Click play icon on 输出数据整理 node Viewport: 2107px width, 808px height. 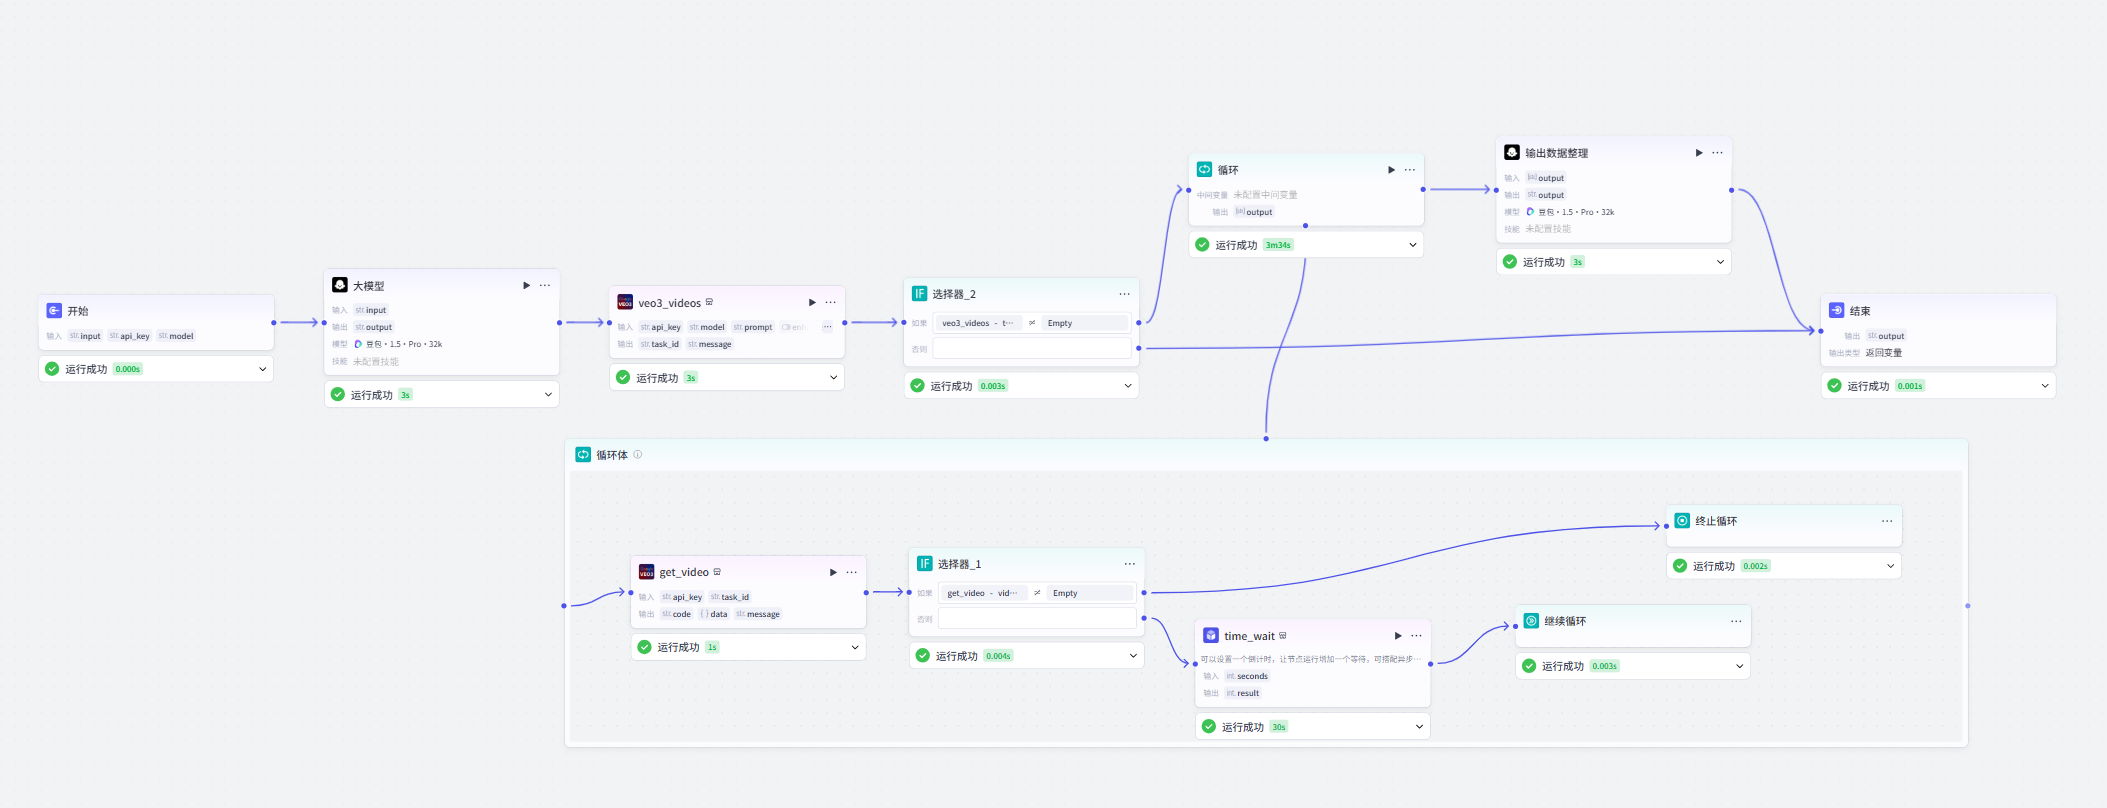[x=1698, y=153]
